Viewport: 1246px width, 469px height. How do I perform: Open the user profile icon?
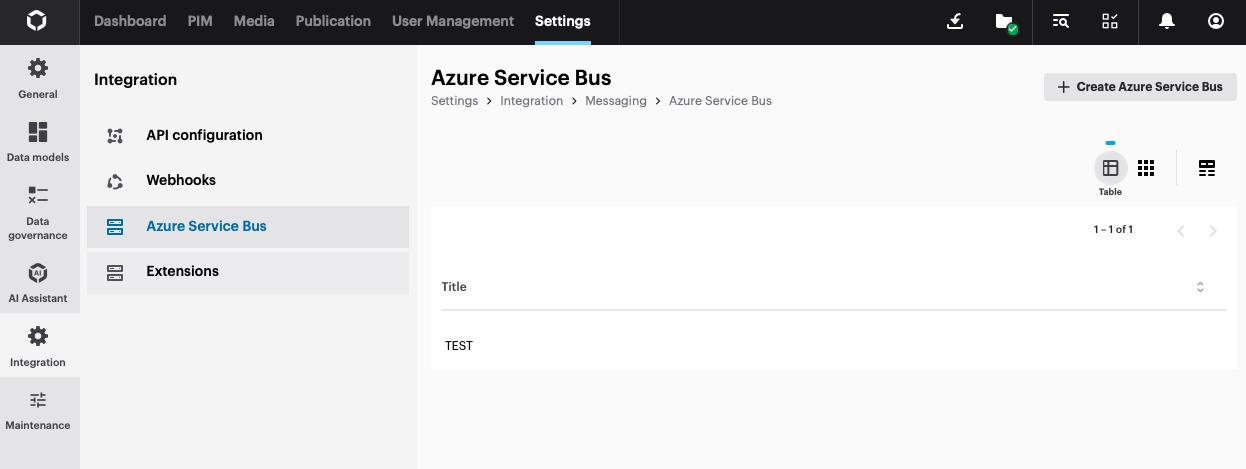1216,21
